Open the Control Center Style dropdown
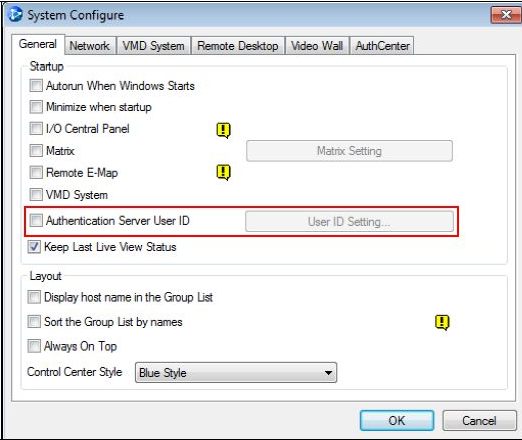Image resolution: width=522 pixels, height=440 pixels. [x=236, y=372]
